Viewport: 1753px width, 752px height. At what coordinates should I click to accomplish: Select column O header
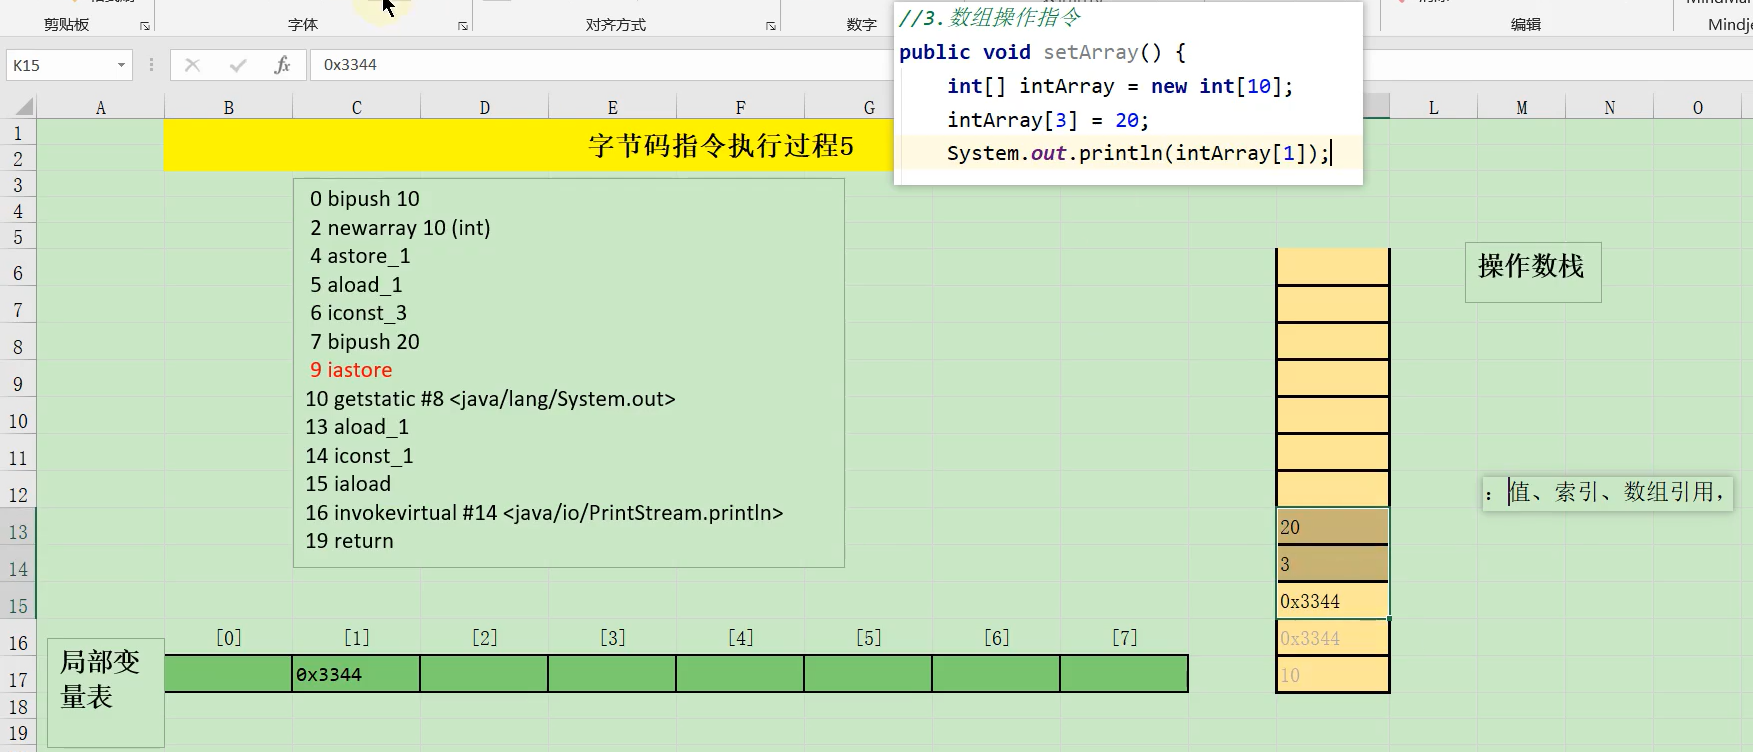pyautogui.click(x=1698, y=108)
